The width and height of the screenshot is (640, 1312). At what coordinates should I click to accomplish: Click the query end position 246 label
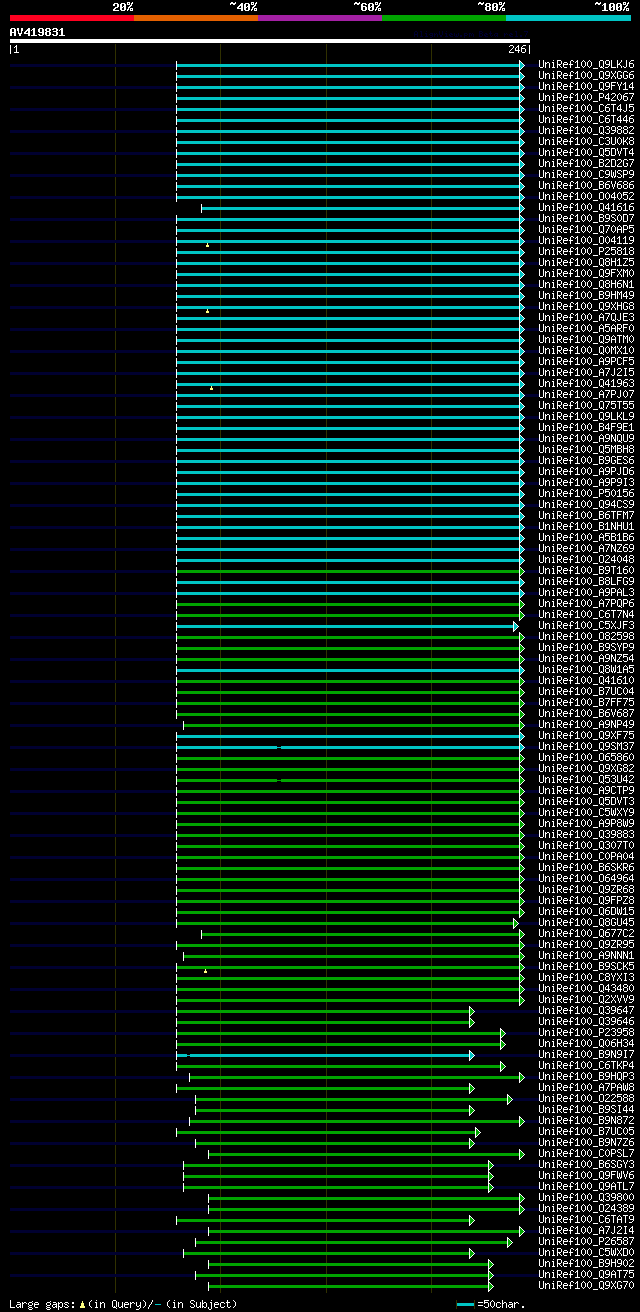click(x=518, y=49)
